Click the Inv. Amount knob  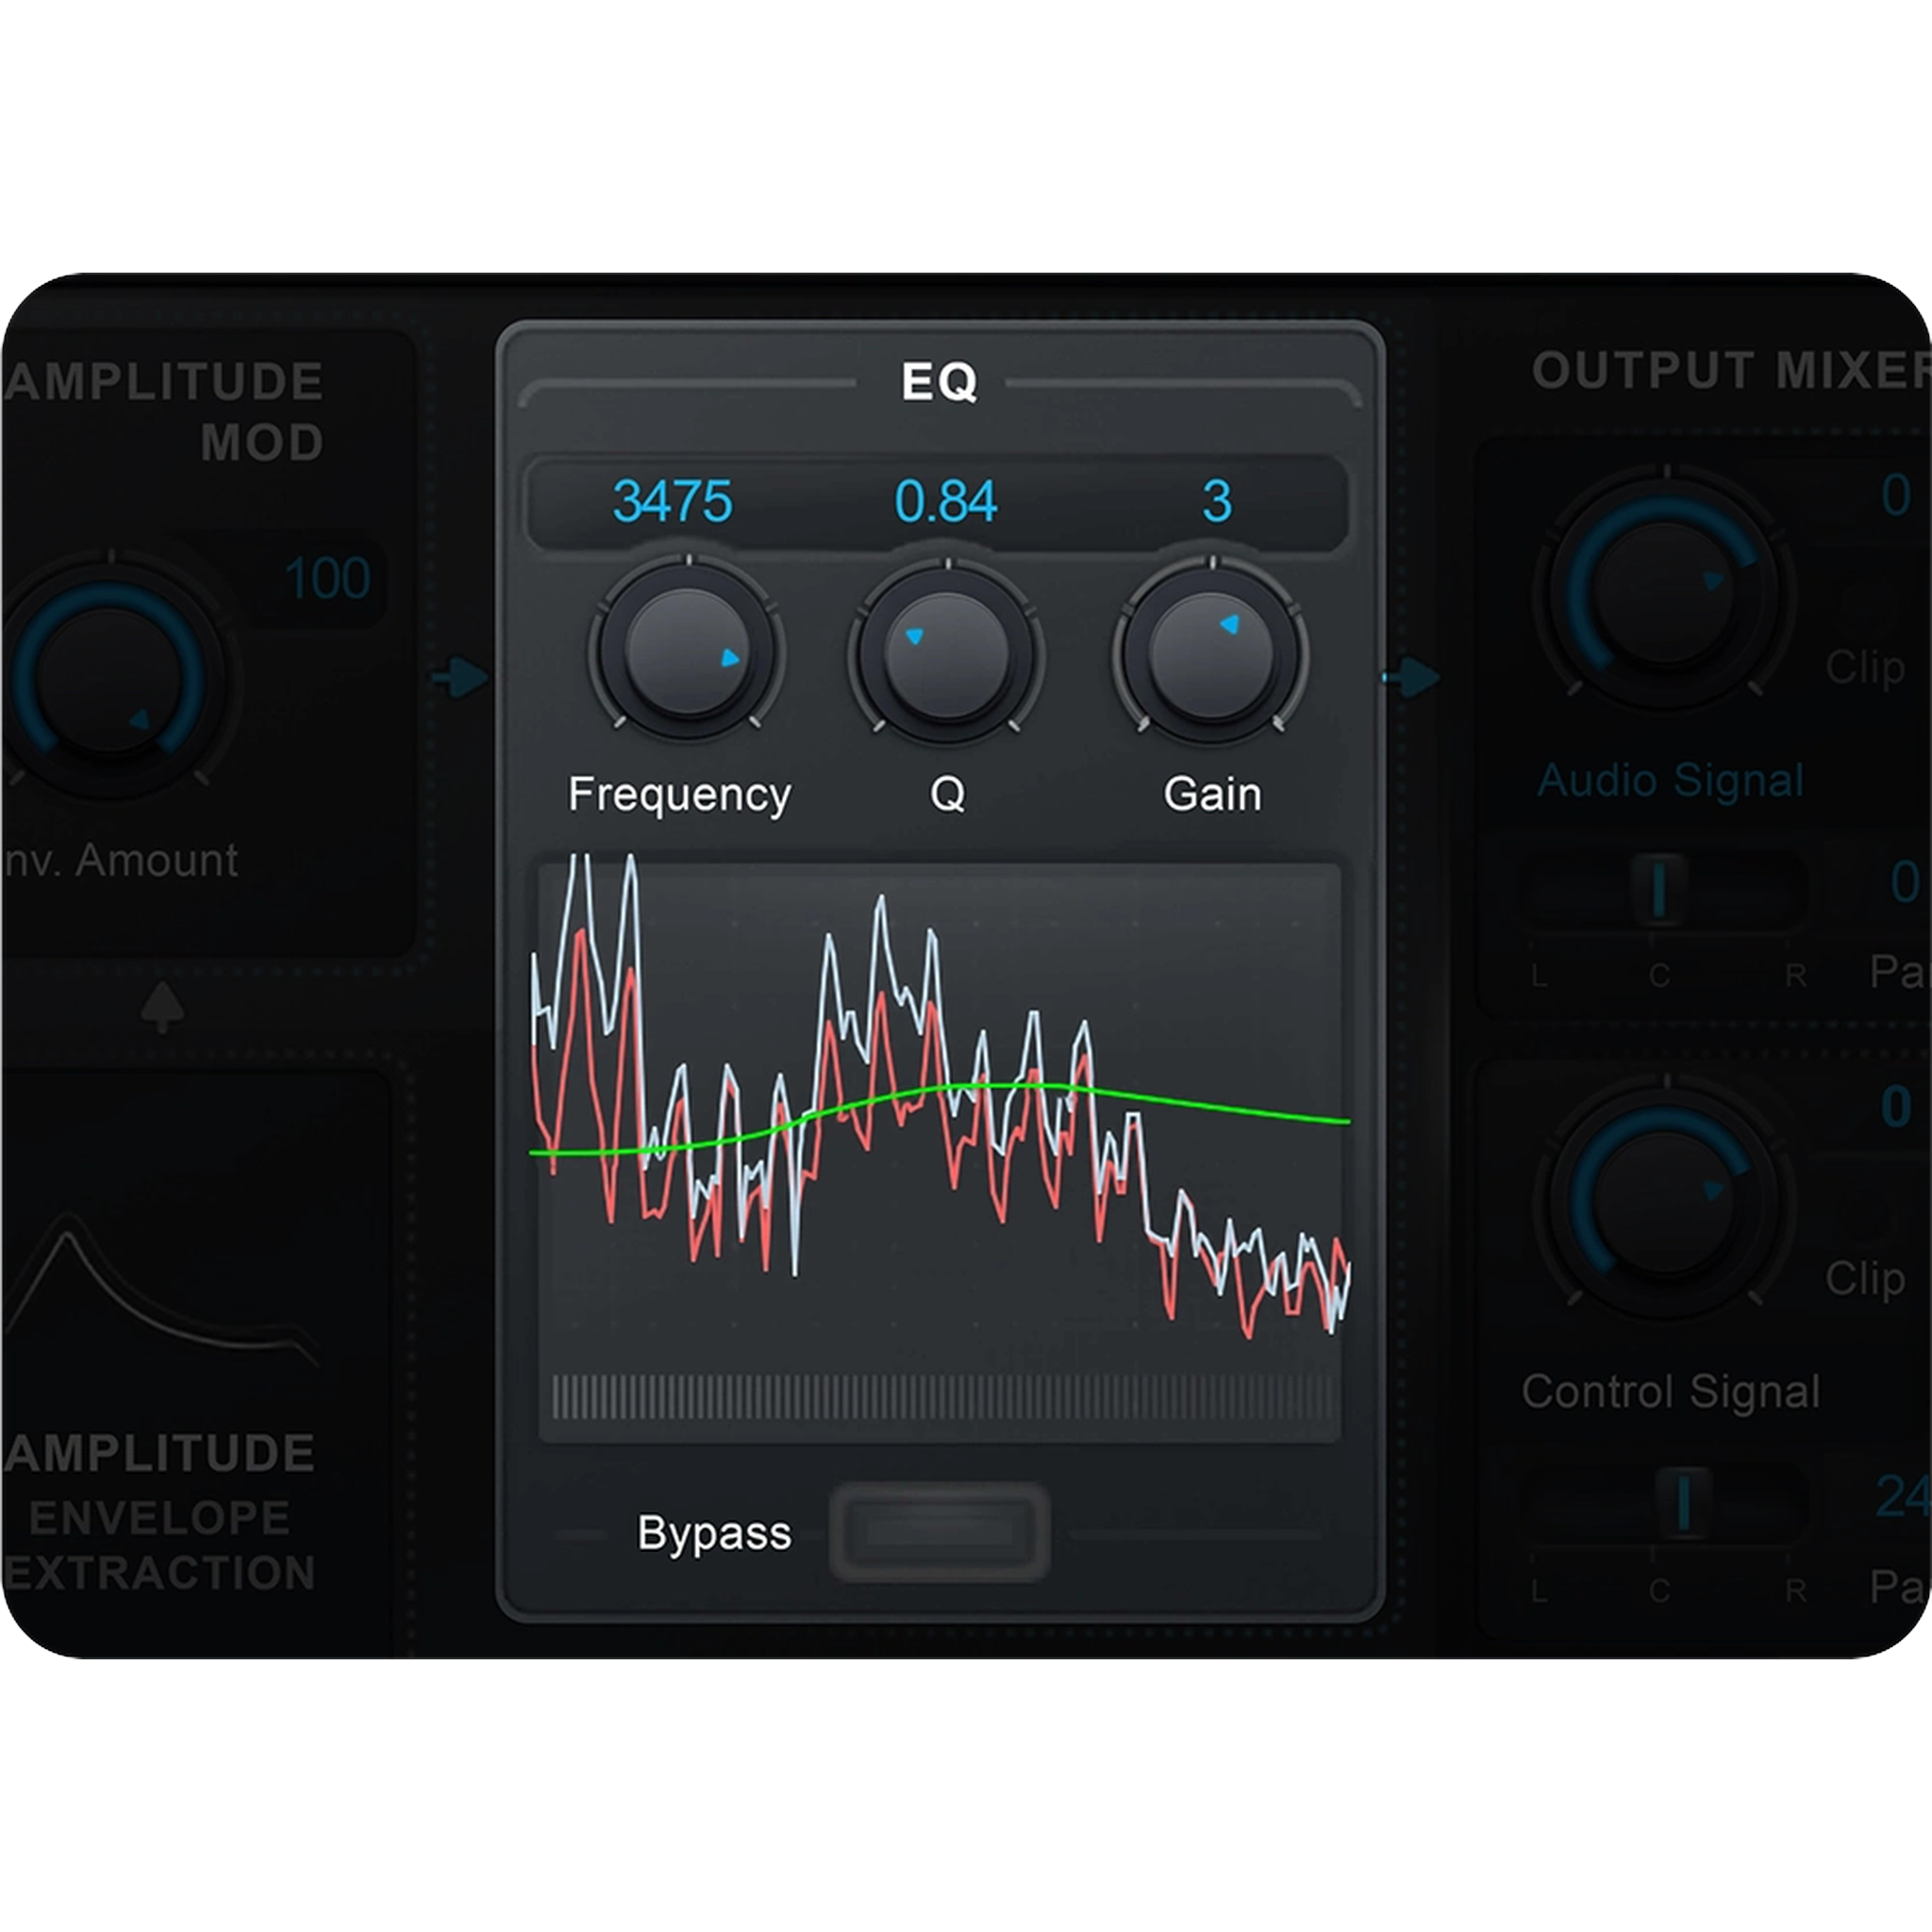[108, 680]
